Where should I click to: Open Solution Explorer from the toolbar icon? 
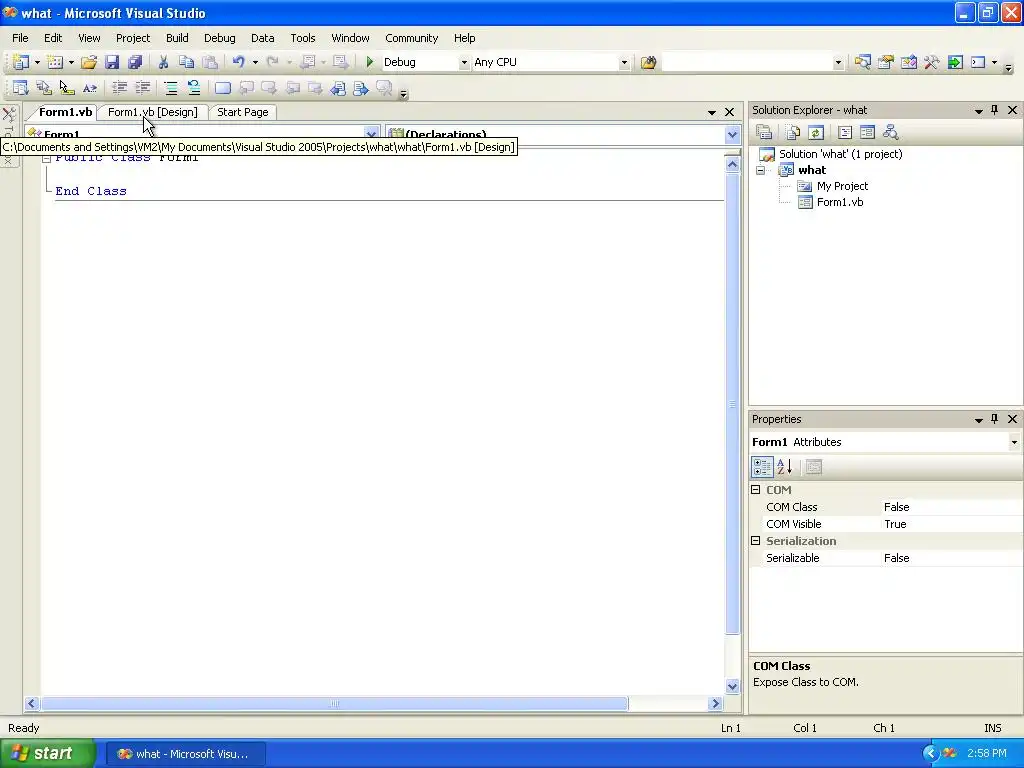pyautogui.click(x=863, y=62)
